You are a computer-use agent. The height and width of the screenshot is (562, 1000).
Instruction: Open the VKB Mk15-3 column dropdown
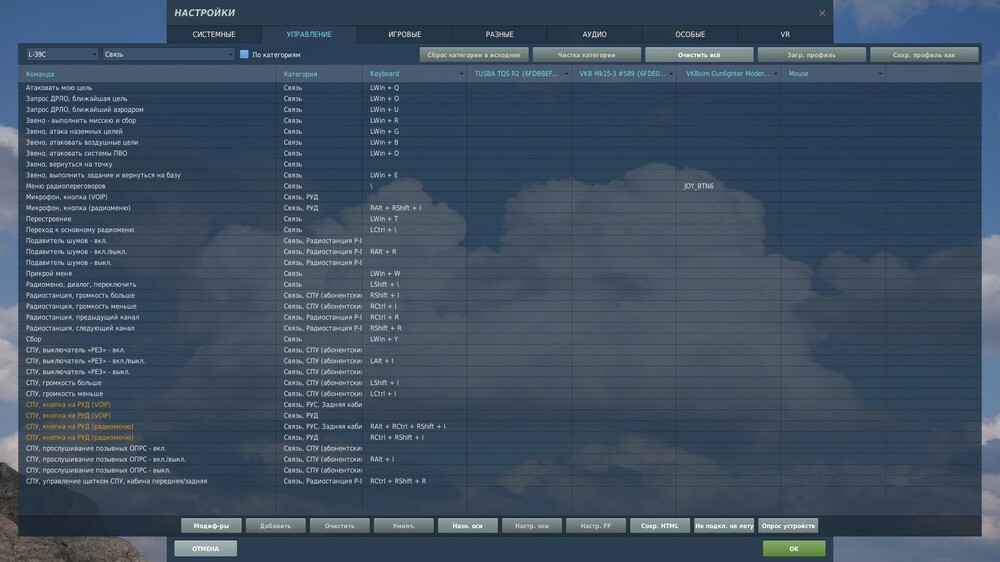(x=670, y=74)
